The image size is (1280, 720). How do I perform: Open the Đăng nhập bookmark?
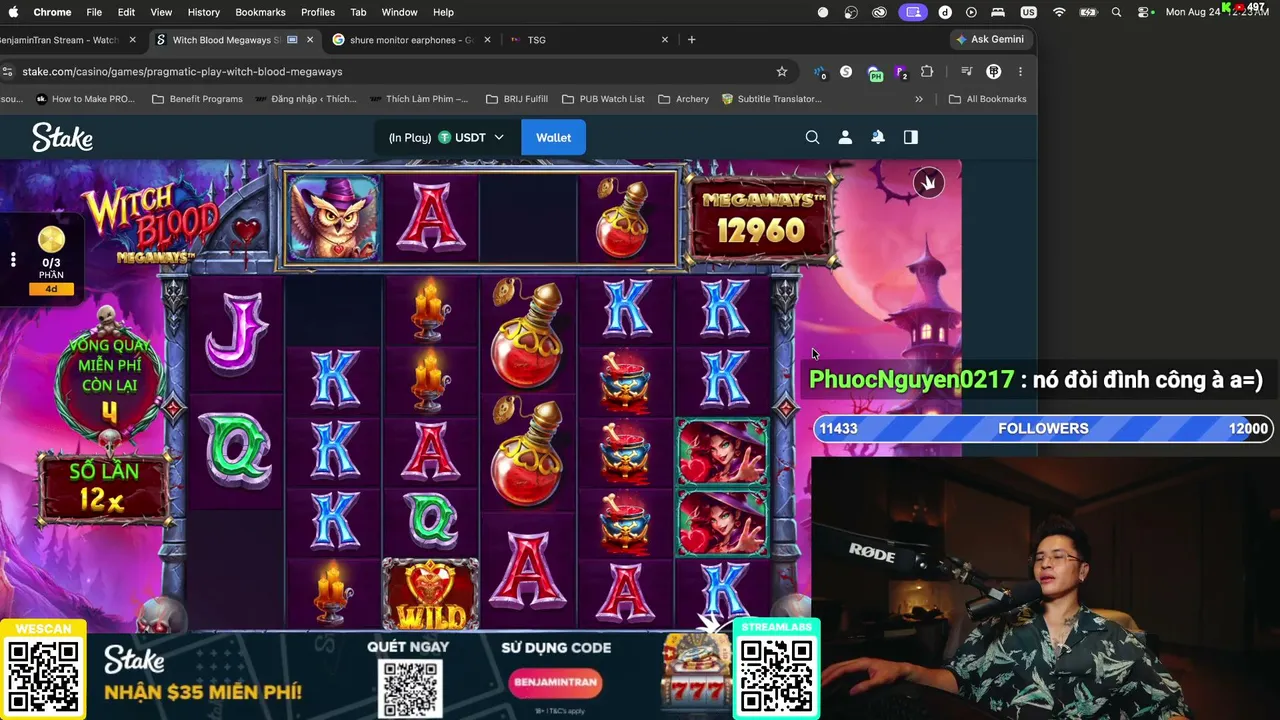pyautogui.click(x=306, y=99)
